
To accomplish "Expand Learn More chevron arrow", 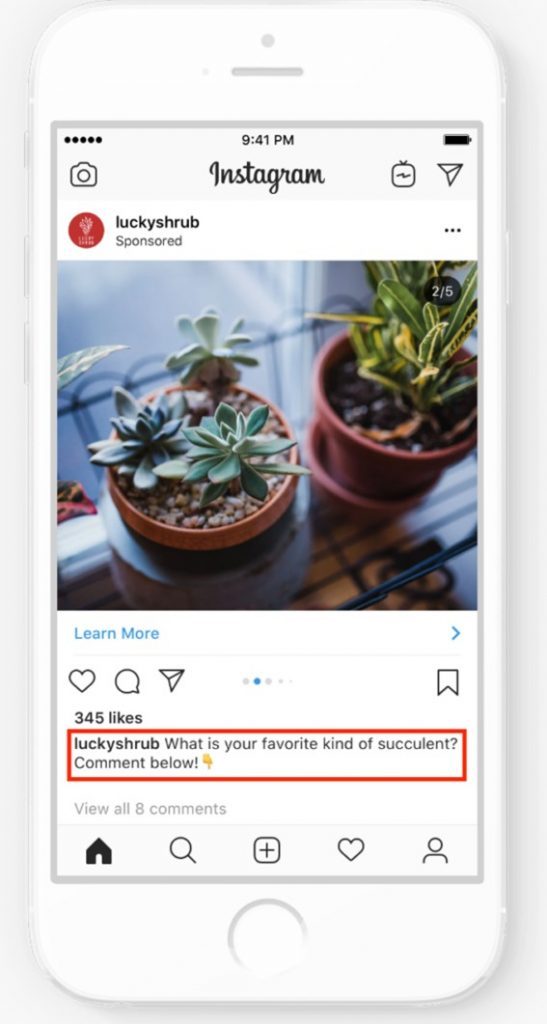I will [456, 633].
